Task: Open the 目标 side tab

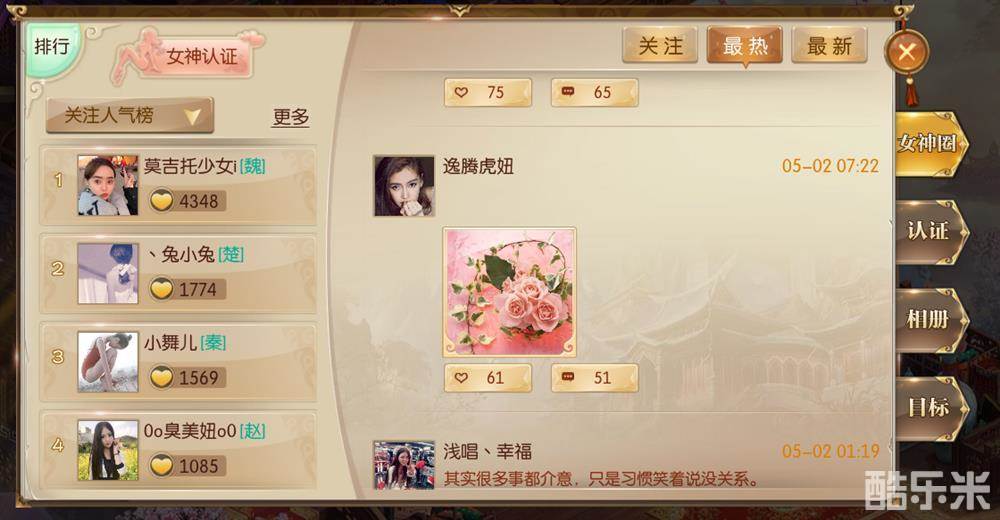Action: [931, 408]
